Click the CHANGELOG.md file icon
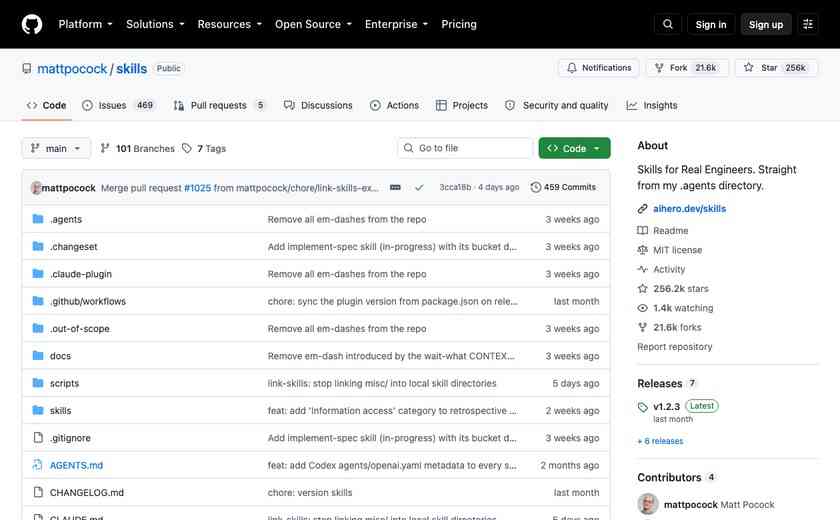The image size is (840, 520). click(x=38, y=492)
